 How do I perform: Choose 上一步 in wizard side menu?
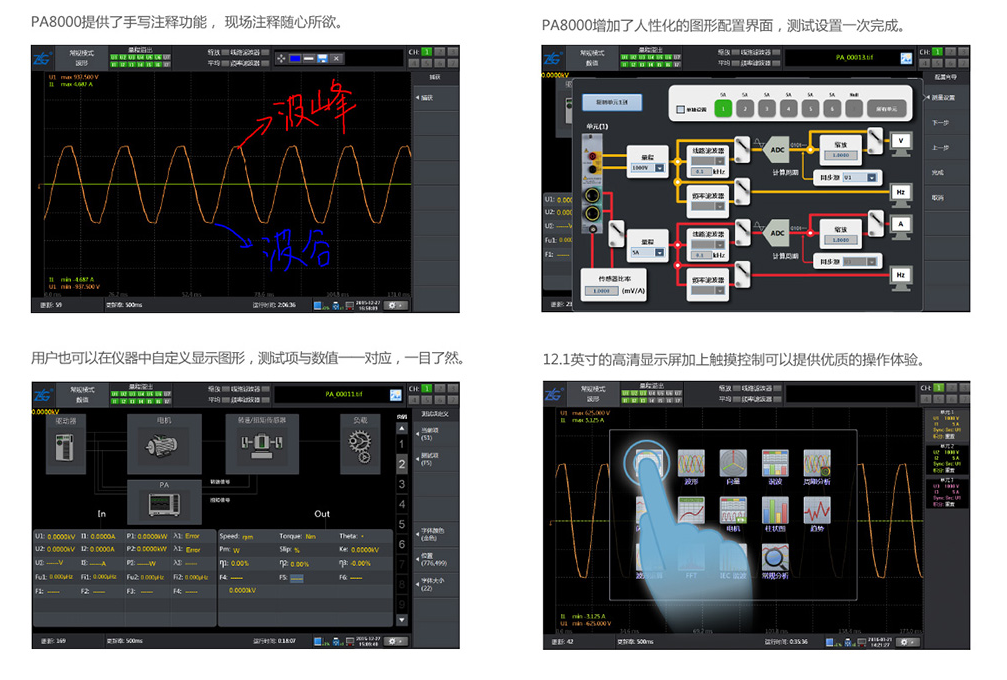click(x=946, y=148)
